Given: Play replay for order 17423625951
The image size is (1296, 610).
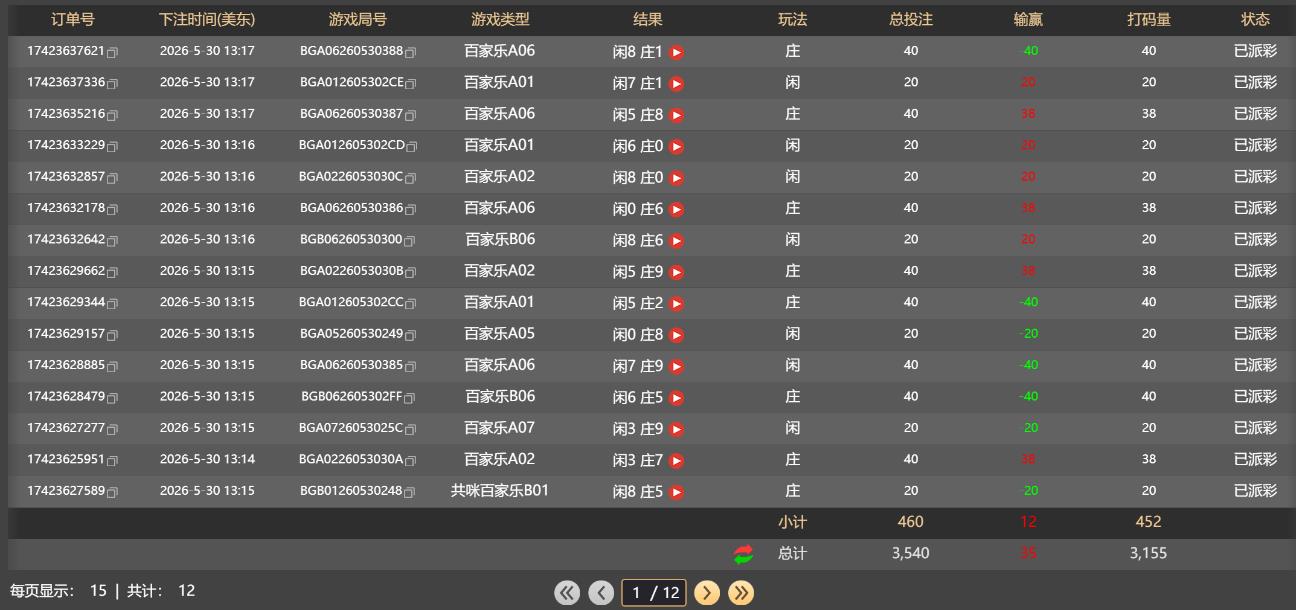Looking at the screenshot, I should click(677, 461).
